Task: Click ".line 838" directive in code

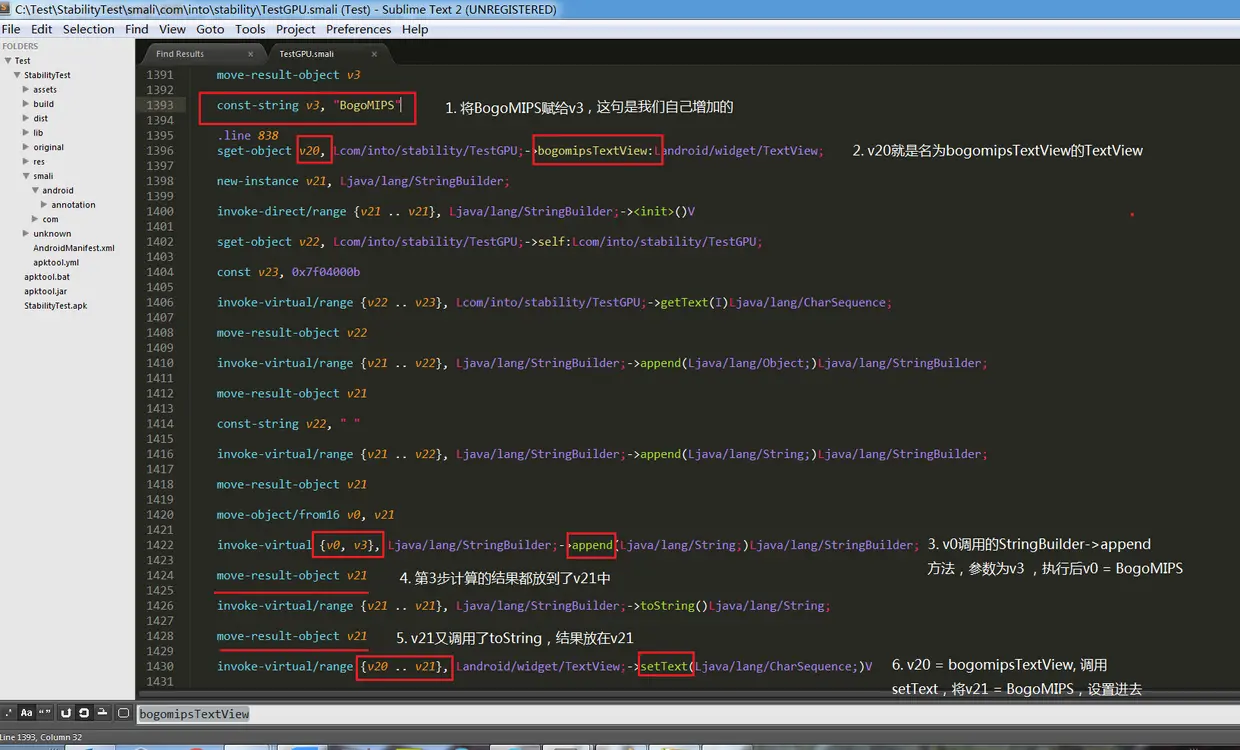Action: [x=247, y=136]
